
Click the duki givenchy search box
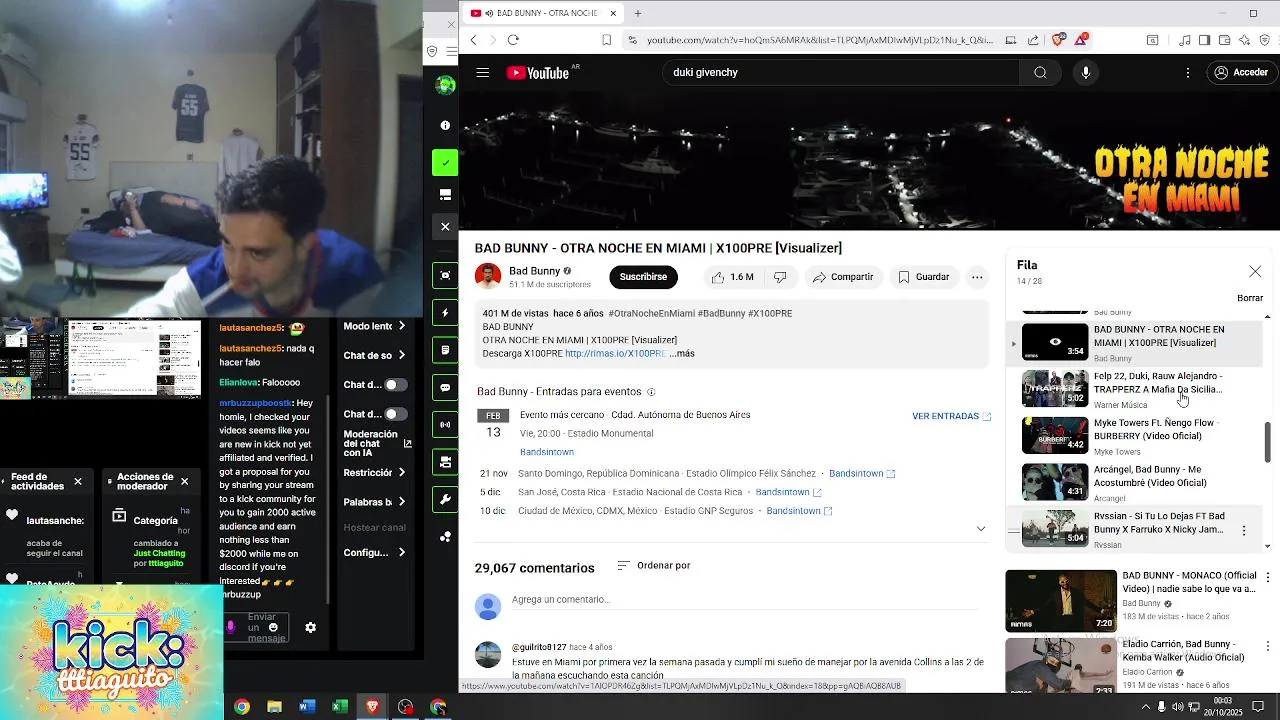point(840,73)
